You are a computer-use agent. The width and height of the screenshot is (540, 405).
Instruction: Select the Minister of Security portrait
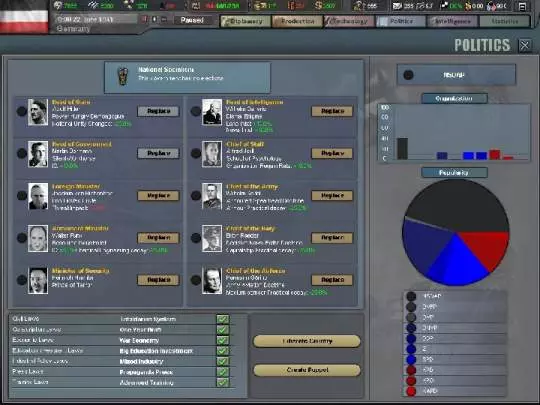click(x=38, y=281)
